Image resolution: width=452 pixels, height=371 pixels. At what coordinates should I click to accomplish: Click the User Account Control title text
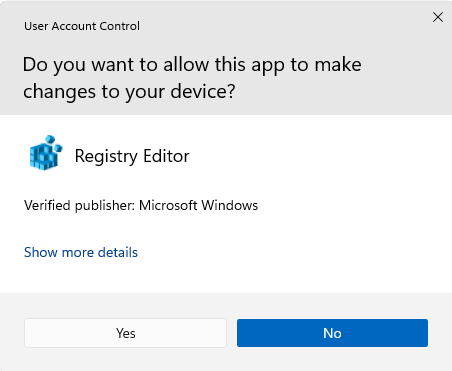coord(82,26)
